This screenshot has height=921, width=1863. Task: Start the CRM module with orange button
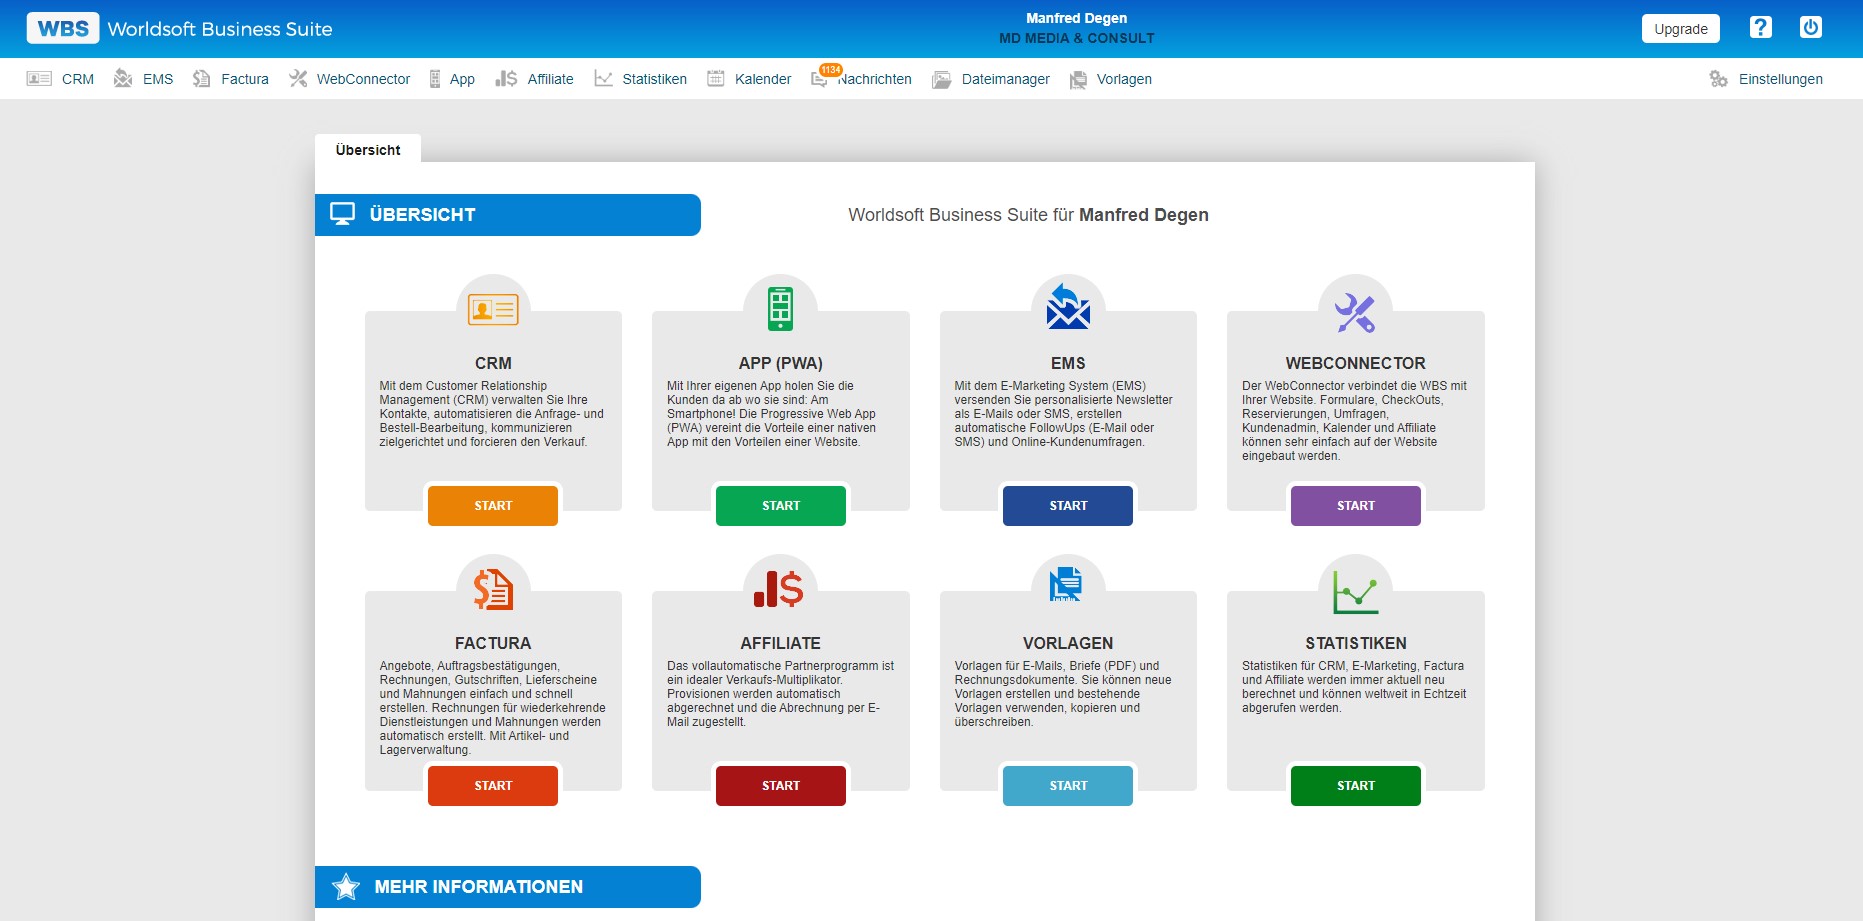click(493, 506)
